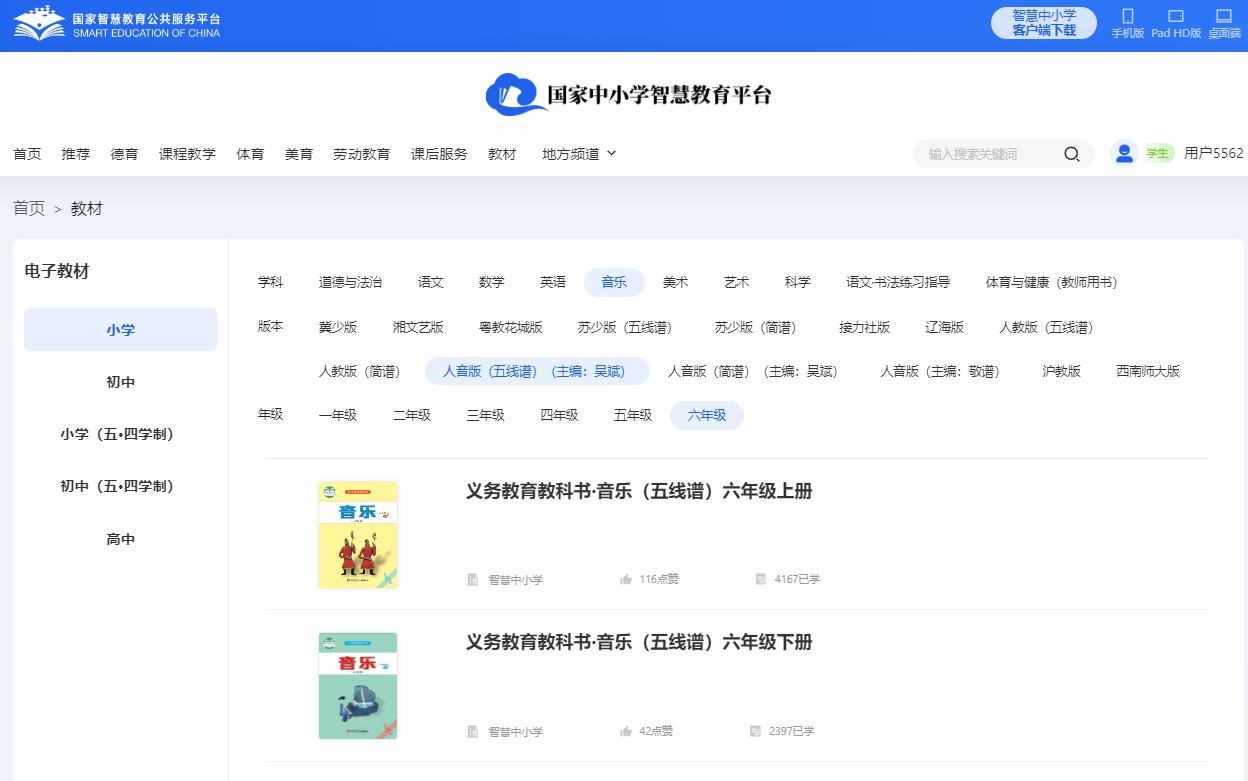1248x781 pixels.
Task: Select edition 接力社版
Action: coord(865,327)
